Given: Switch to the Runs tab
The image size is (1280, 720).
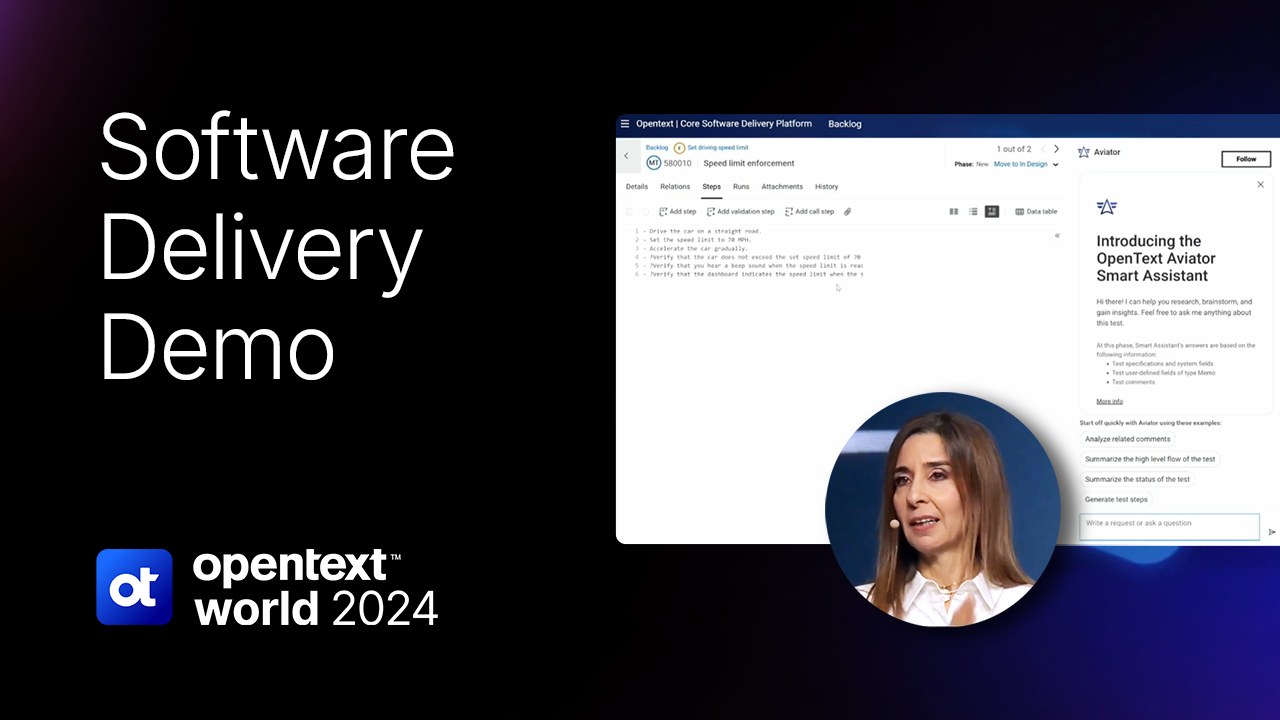Looking at the screenshot, I should pyautogui.click(x=741, y=187).
